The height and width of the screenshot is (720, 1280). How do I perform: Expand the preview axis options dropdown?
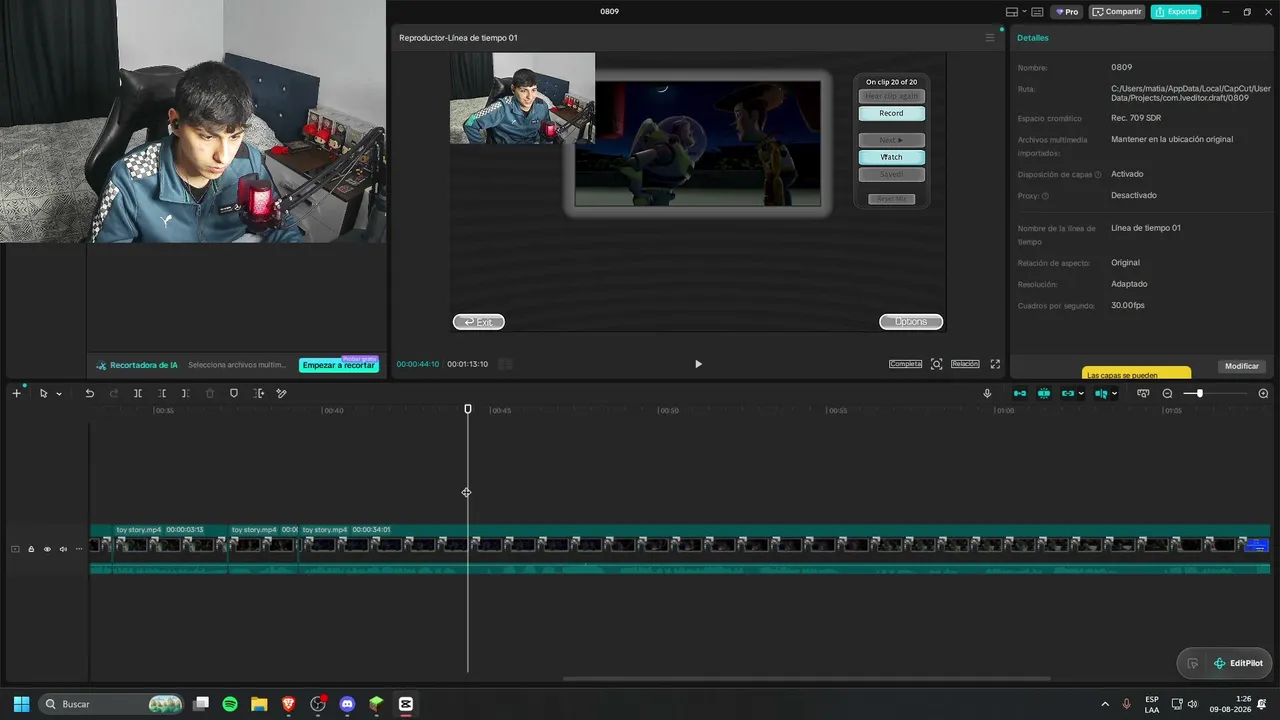coord(1114,394)
